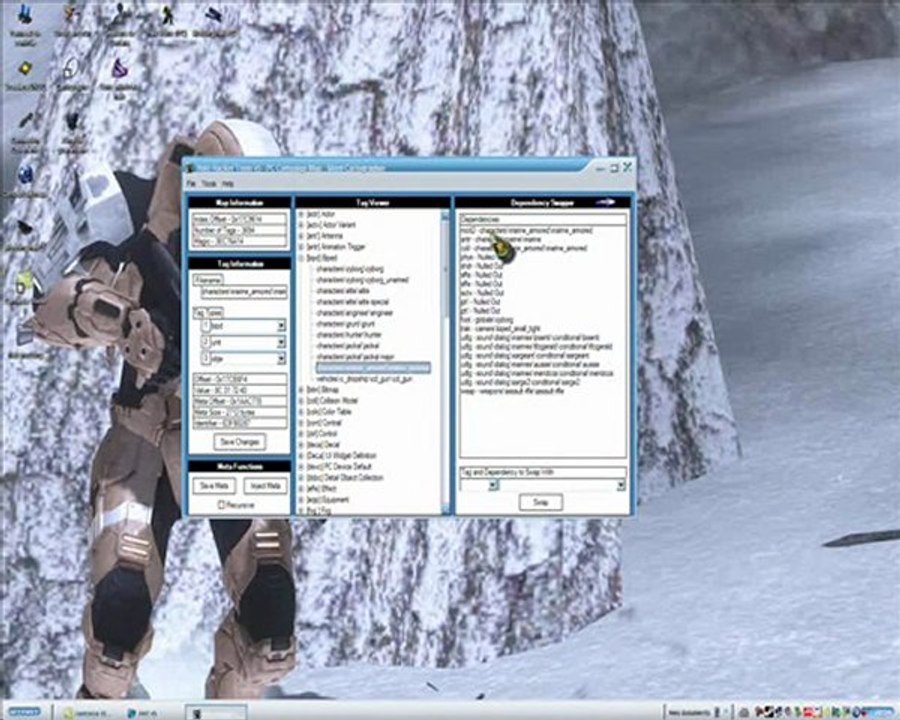Screen dimensions: 900x720
Task: Select the mod2 marine_armored dependency
Action: [x=526, y=230]
